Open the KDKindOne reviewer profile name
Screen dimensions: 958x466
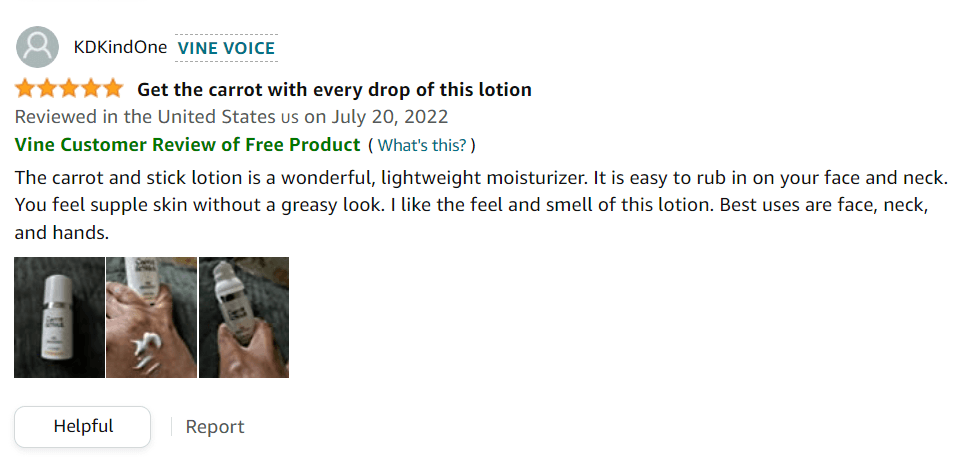pyautogui.click(x=120, y=47)
